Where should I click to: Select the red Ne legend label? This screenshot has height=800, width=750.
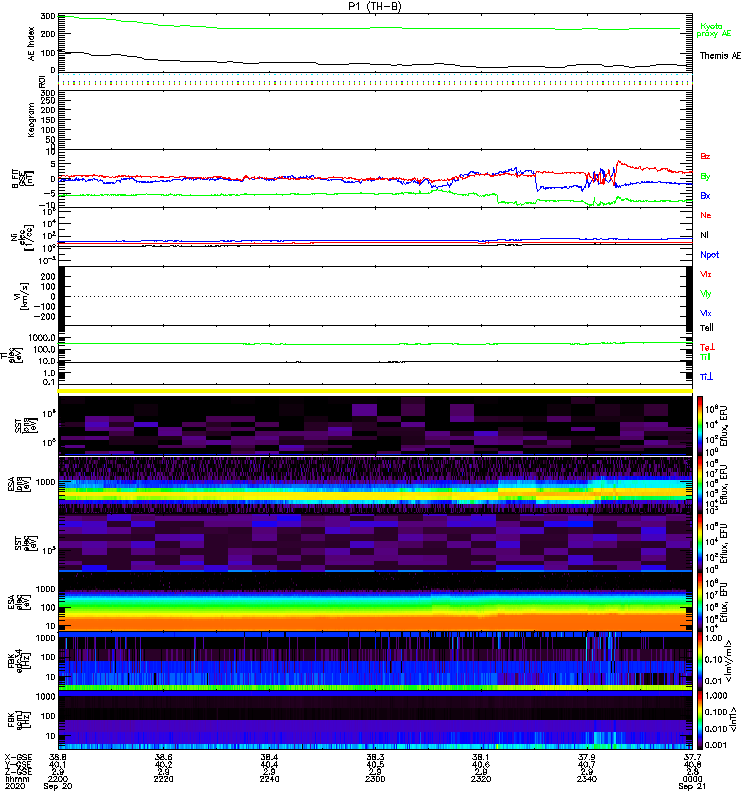point(706,215)
